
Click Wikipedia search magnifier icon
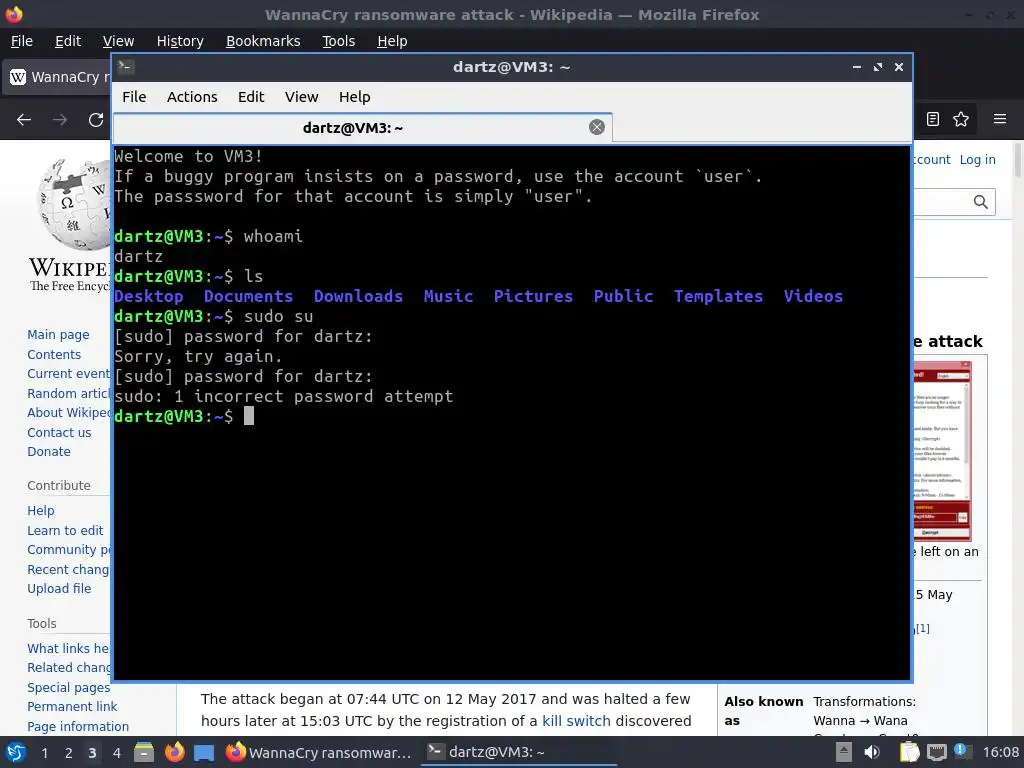click(x=980, y=202)
